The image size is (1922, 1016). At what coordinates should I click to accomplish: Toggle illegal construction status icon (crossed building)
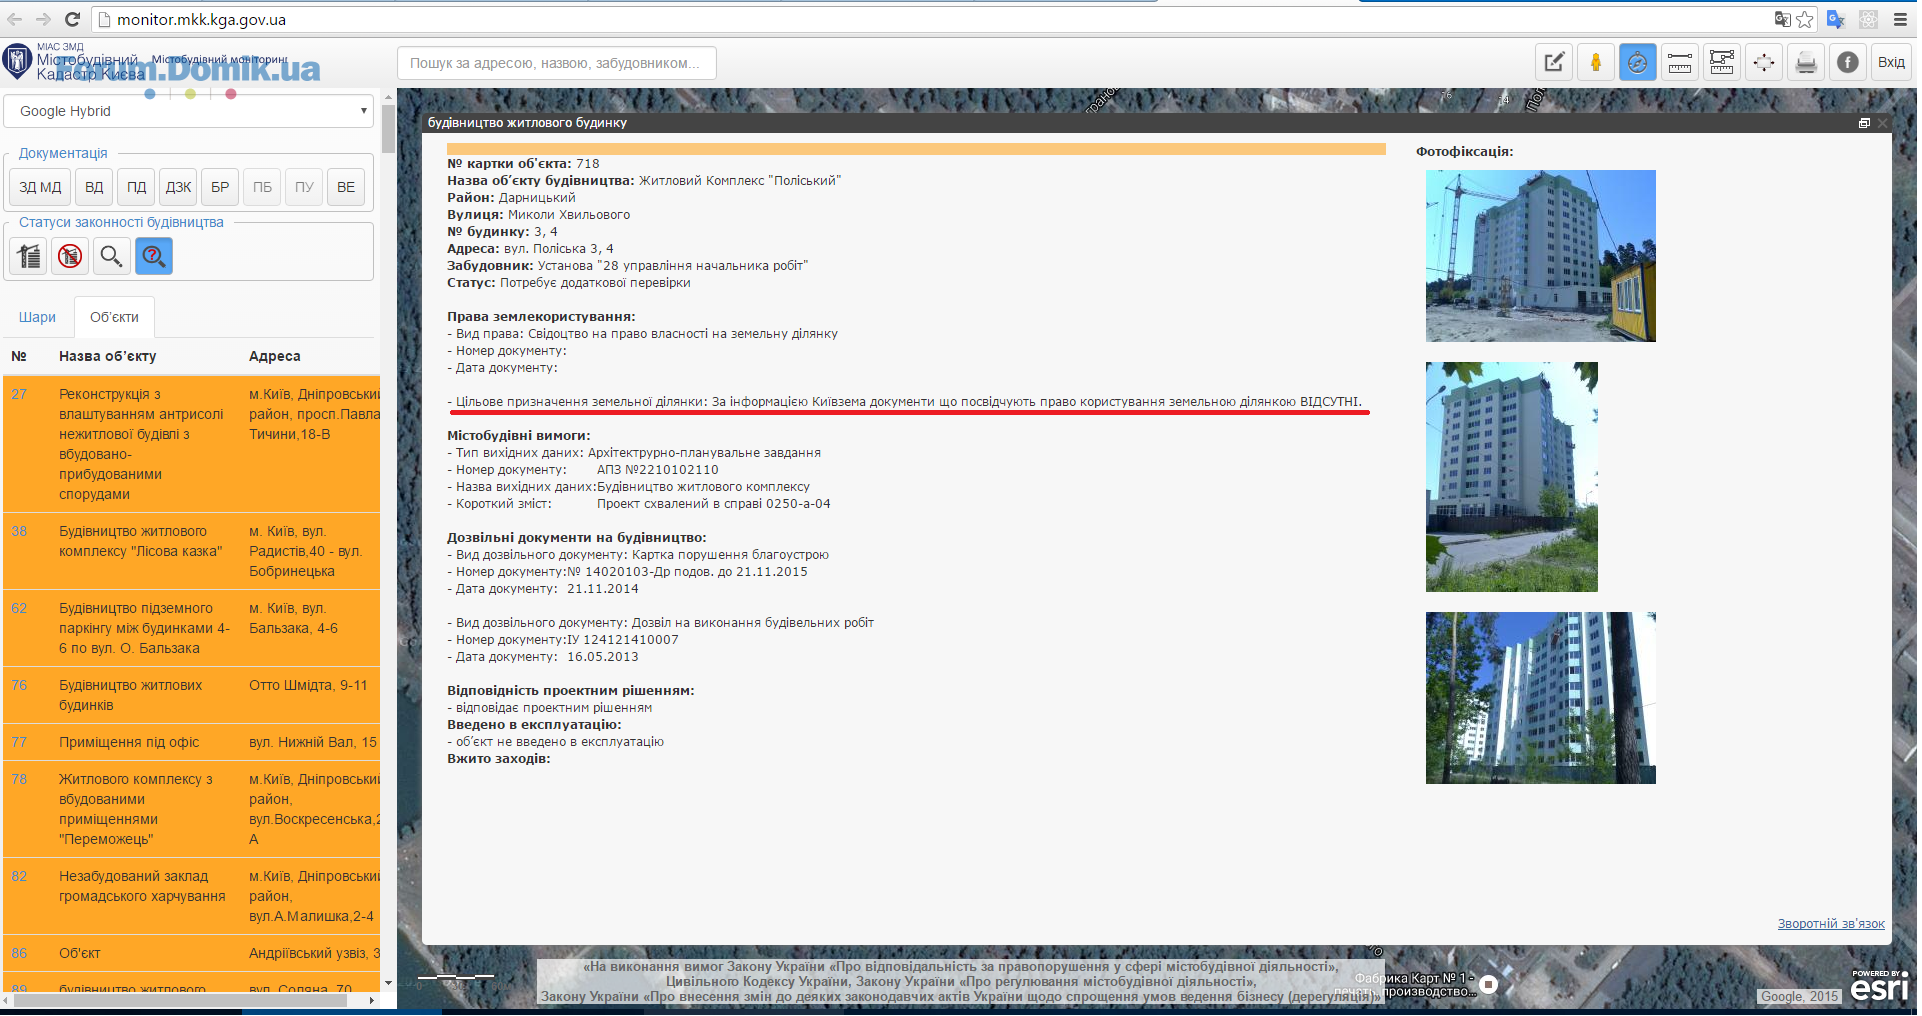[x=70, y=256]
